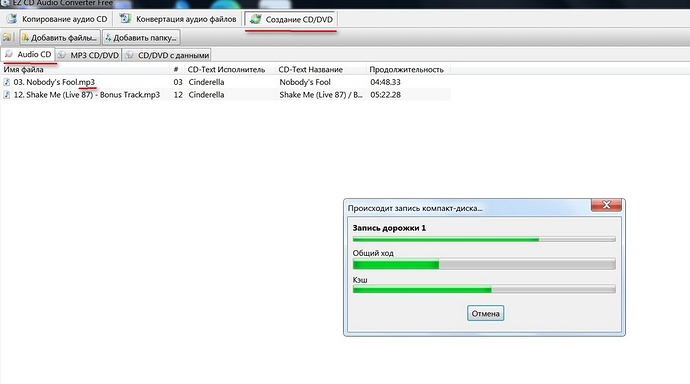Screen dimensions: 690x384
Task: Open the Копирование аудио CD tab
Action: click(x=57, y=19)
